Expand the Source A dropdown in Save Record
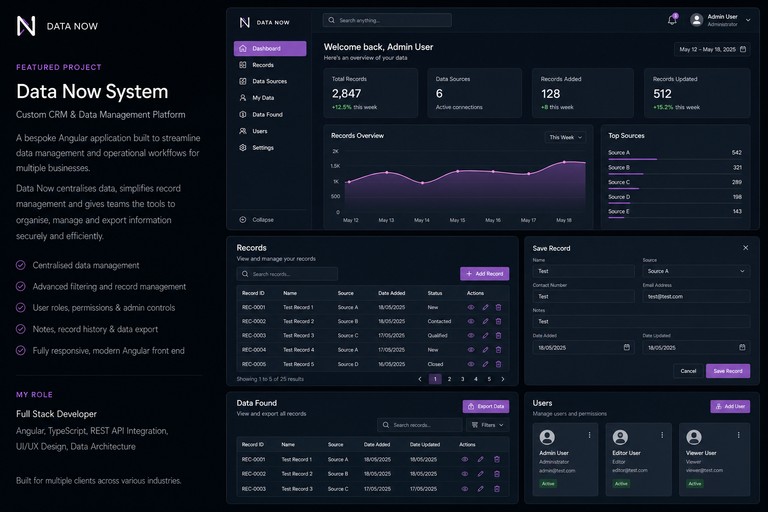 (x=696, y=271)
